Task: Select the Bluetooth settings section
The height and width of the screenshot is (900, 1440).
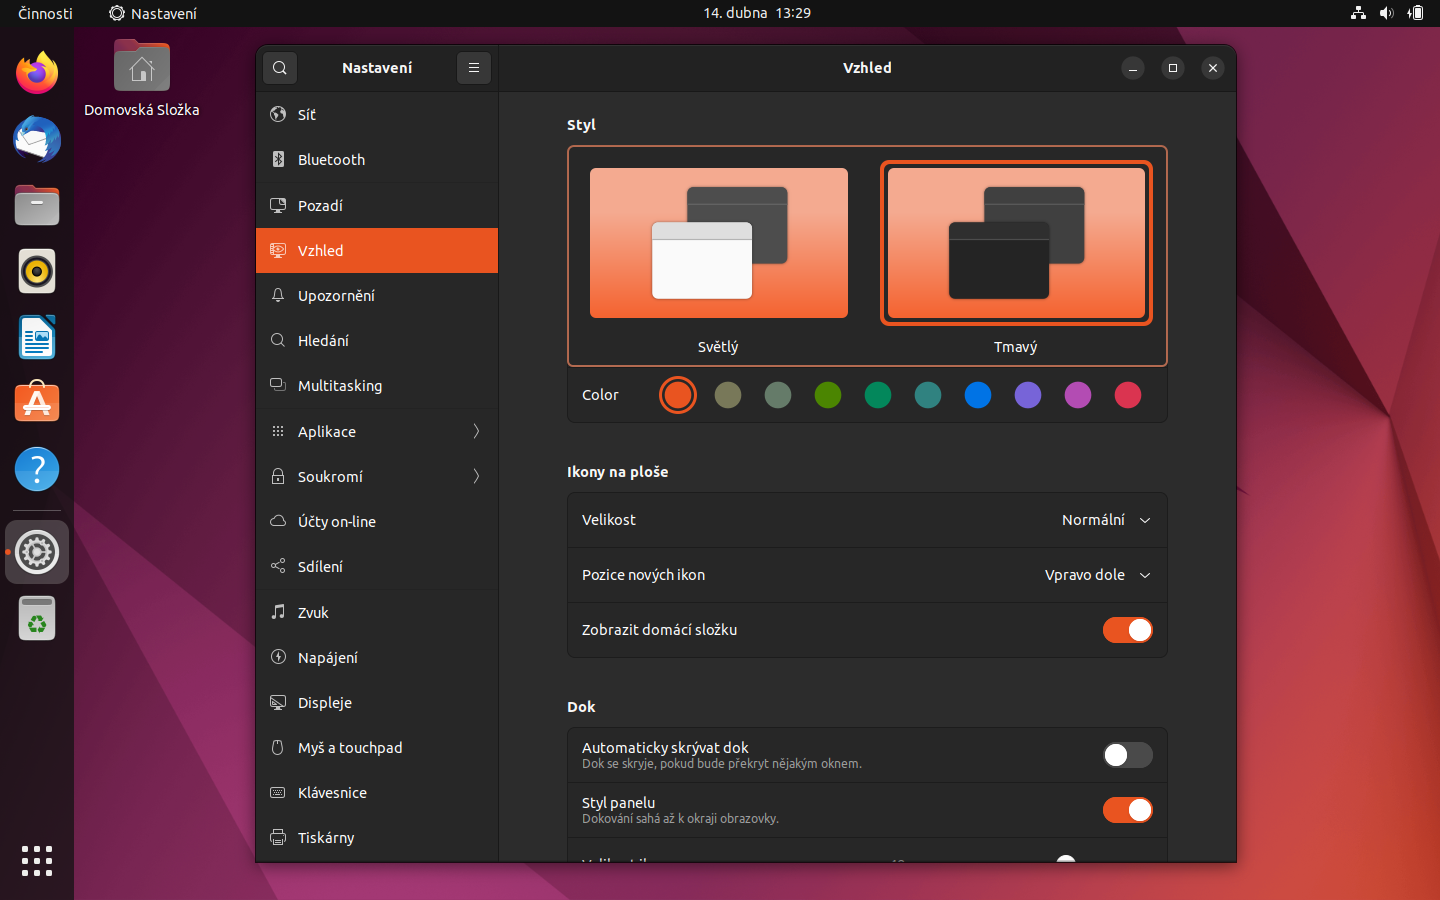Action: pos(331,159)
